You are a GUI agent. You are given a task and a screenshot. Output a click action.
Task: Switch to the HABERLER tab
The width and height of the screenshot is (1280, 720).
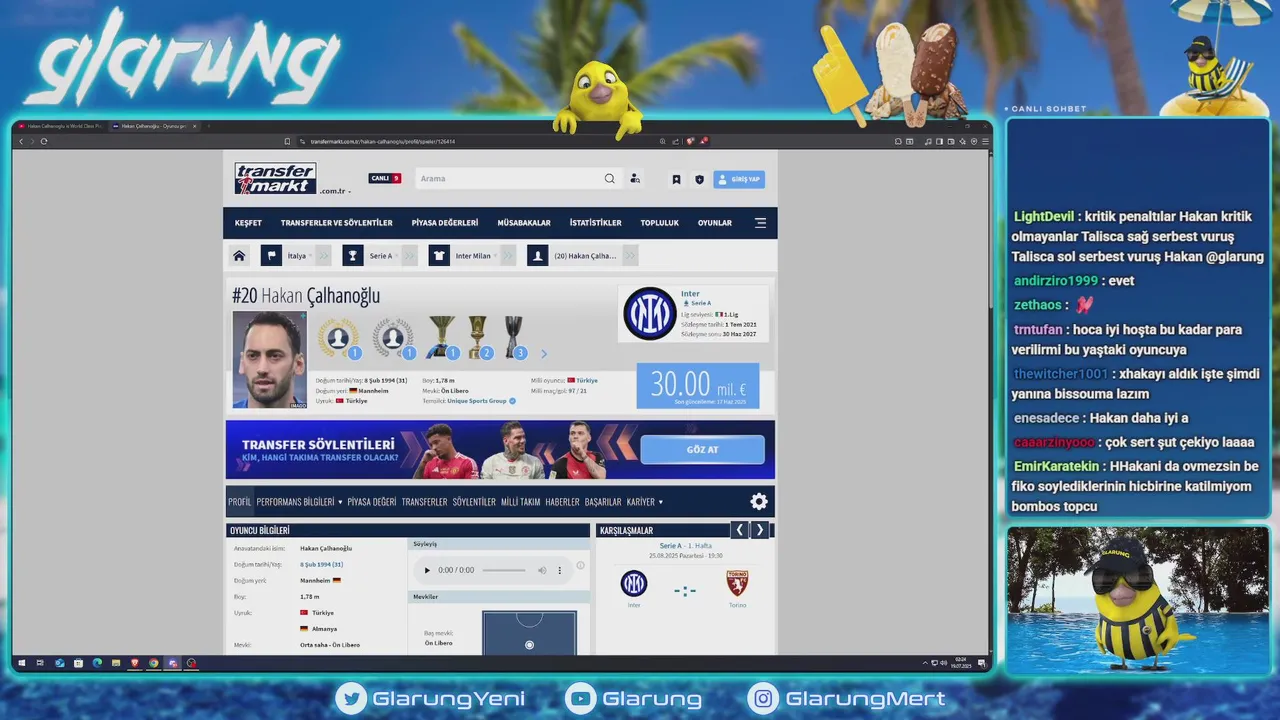tap(562, 502)
